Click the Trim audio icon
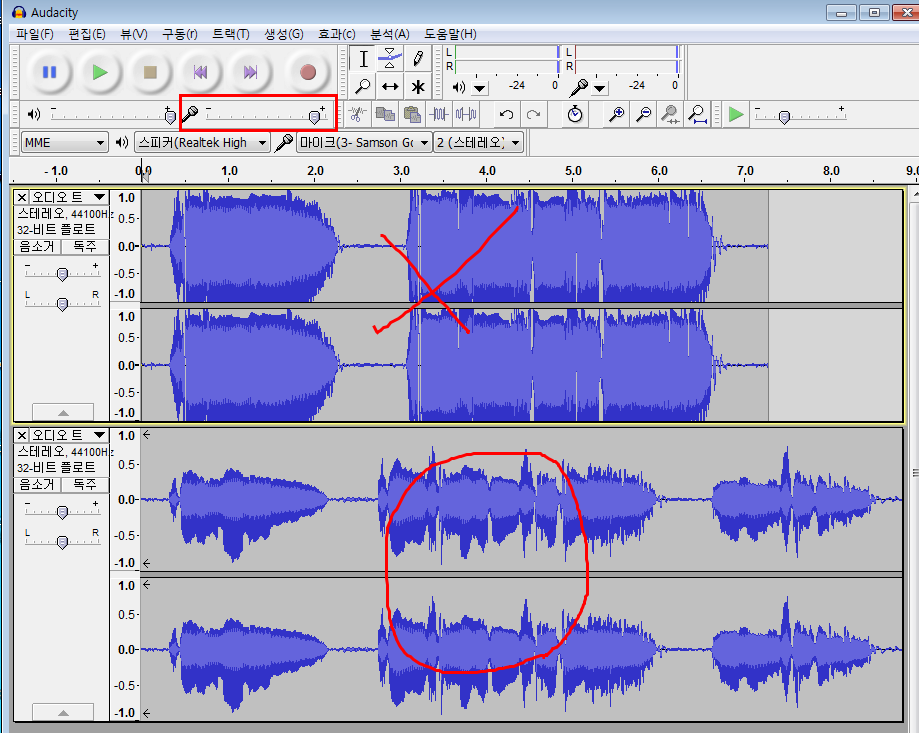The height and width of the screenshot is (733, 919). point(439,114)
